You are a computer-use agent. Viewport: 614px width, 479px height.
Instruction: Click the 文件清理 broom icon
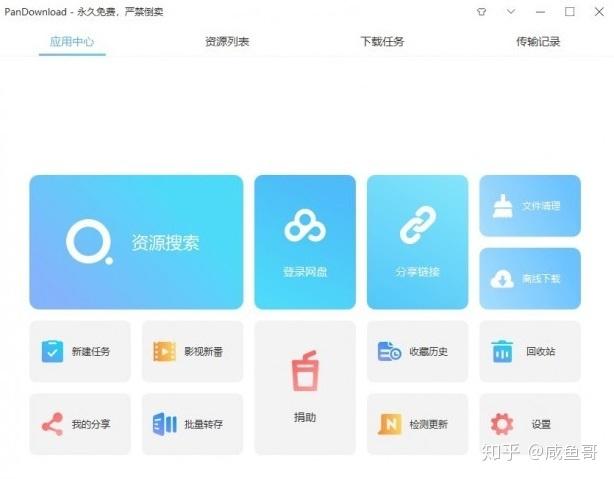coord(502,206)
